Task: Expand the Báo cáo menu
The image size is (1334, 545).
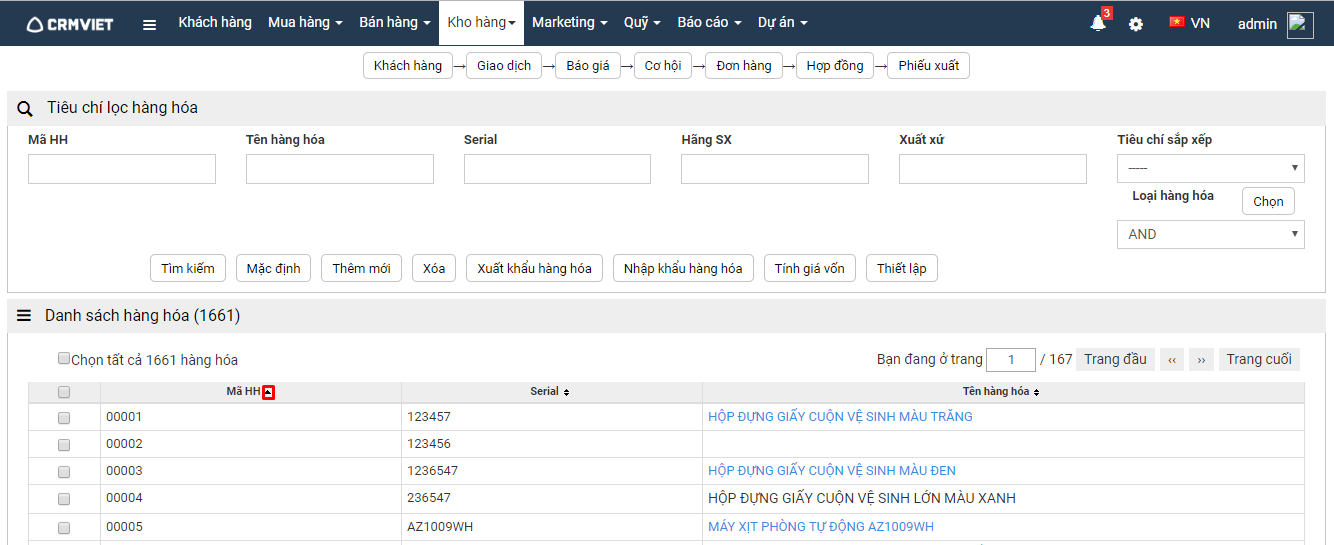Action: (709, 22)
